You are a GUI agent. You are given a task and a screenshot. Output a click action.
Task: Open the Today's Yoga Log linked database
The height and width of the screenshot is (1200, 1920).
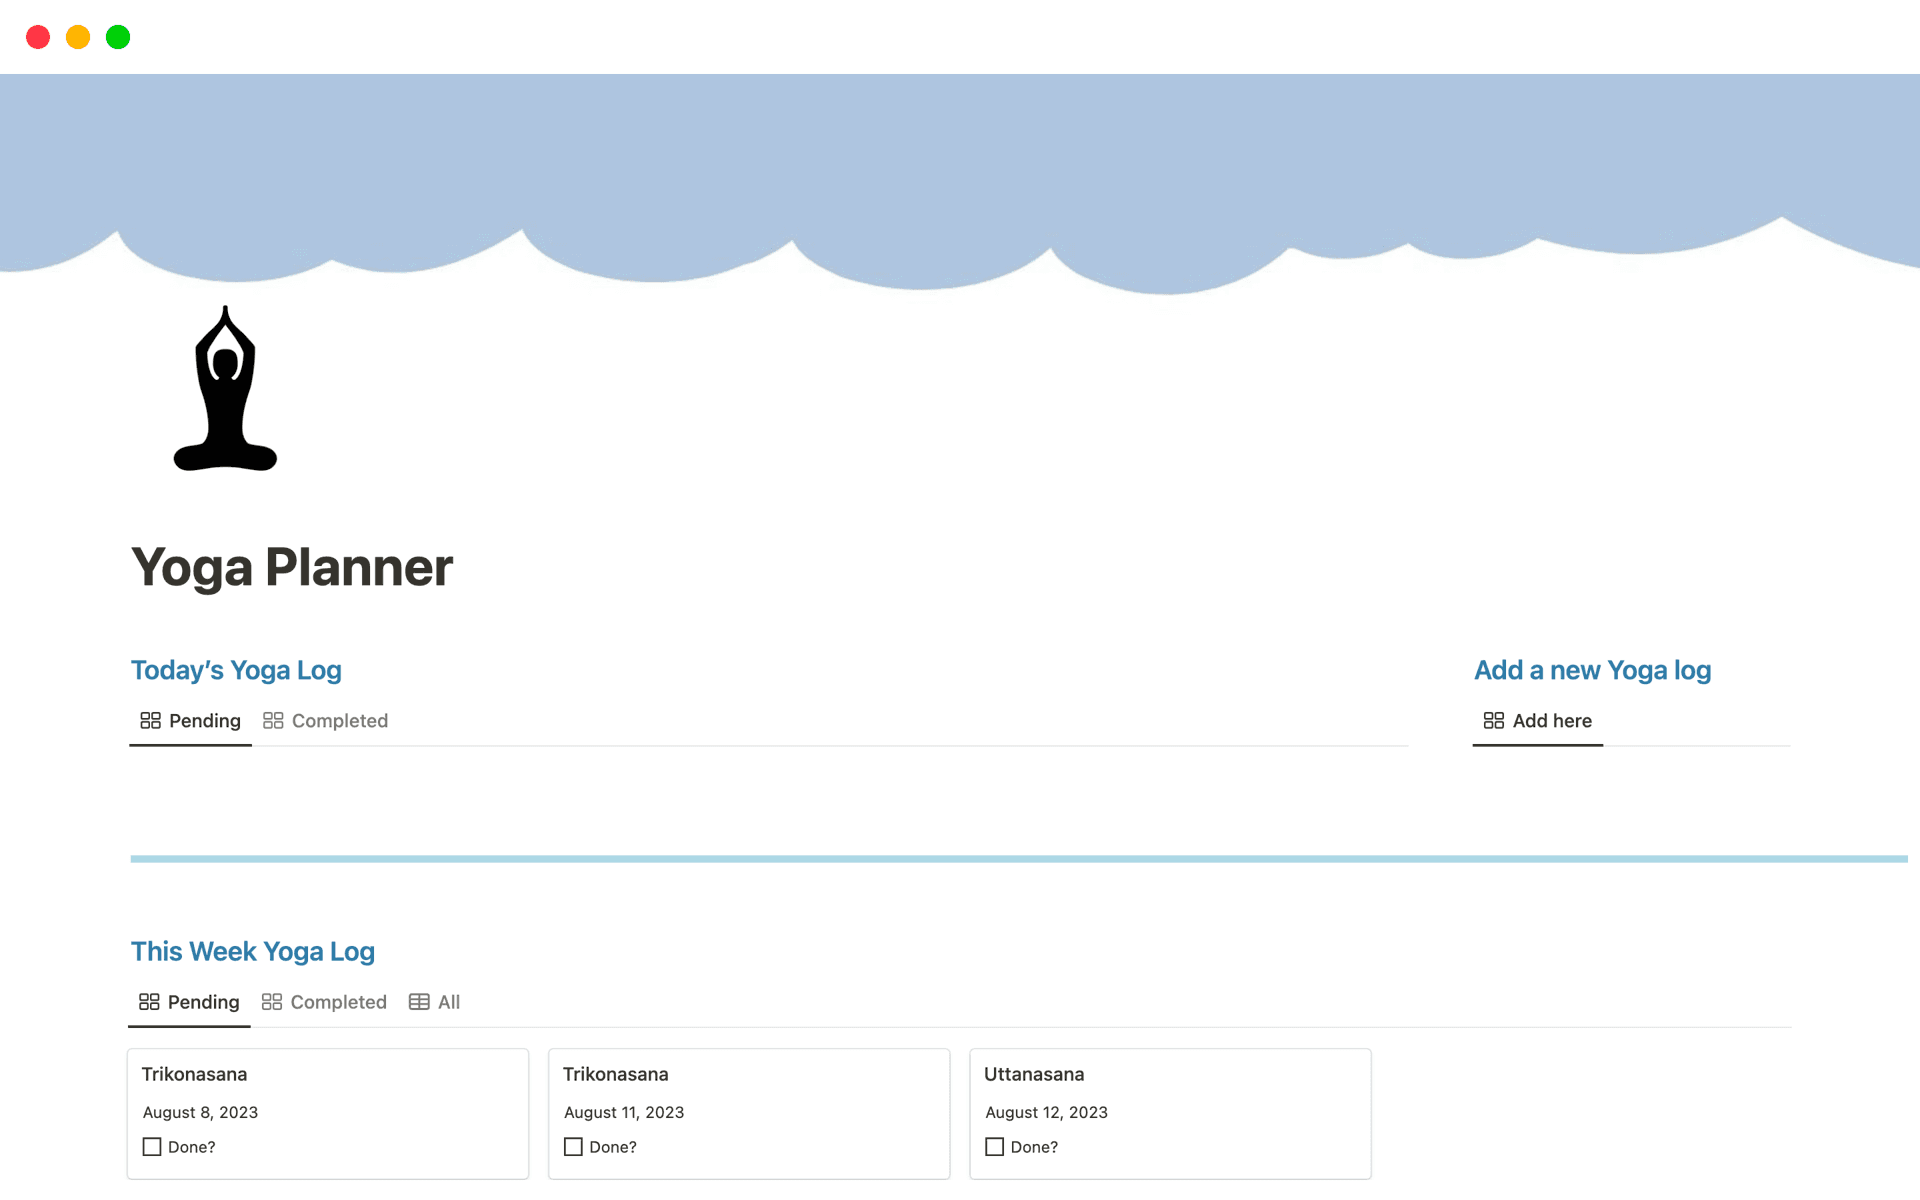click(x=236, y=670)
